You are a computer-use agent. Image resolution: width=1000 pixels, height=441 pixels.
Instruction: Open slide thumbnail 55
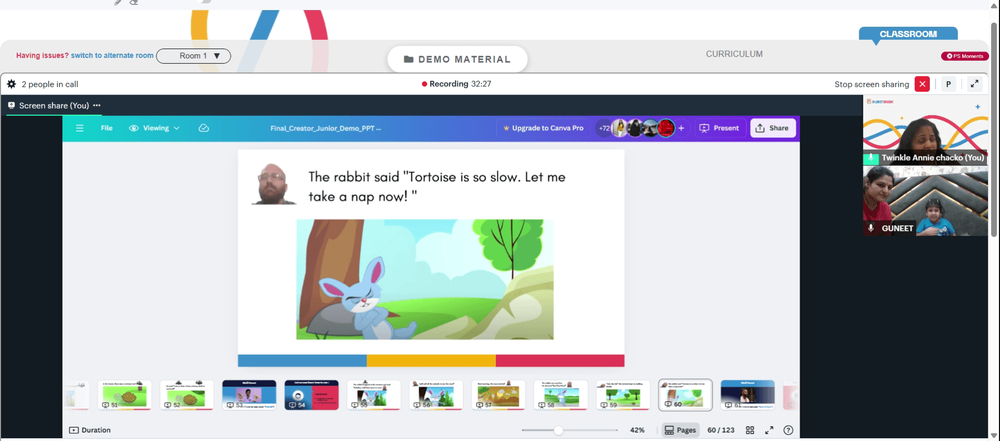tap(374, 395)
